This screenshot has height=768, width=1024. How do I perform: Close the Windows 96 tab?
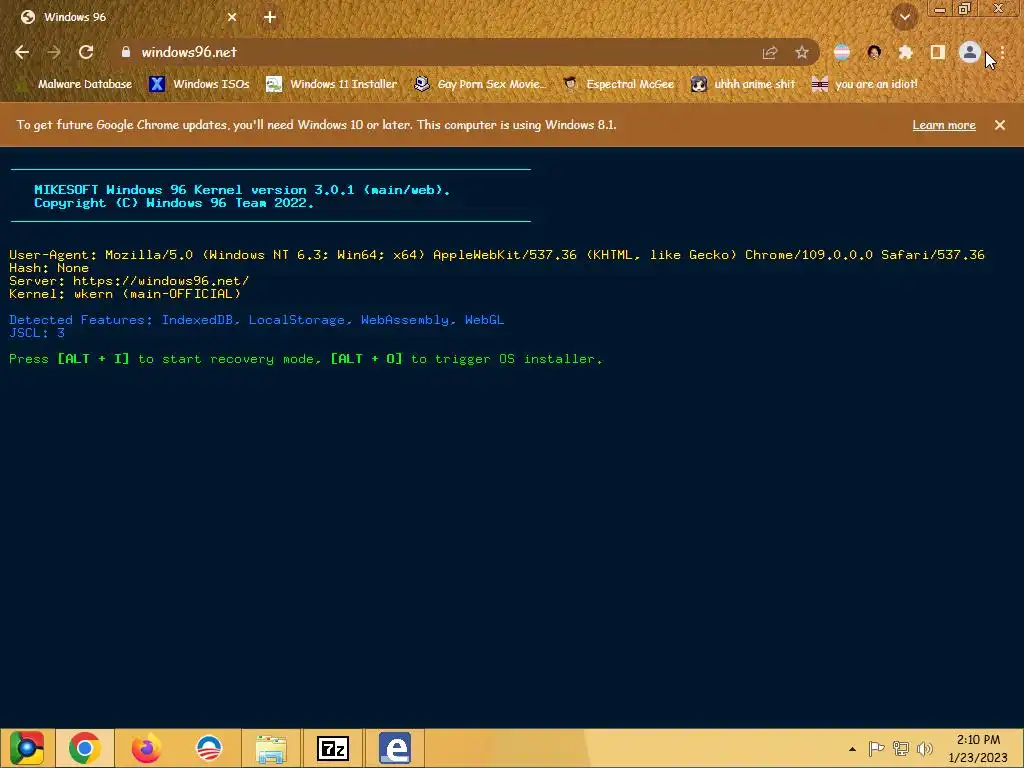[x=232, y=17]
